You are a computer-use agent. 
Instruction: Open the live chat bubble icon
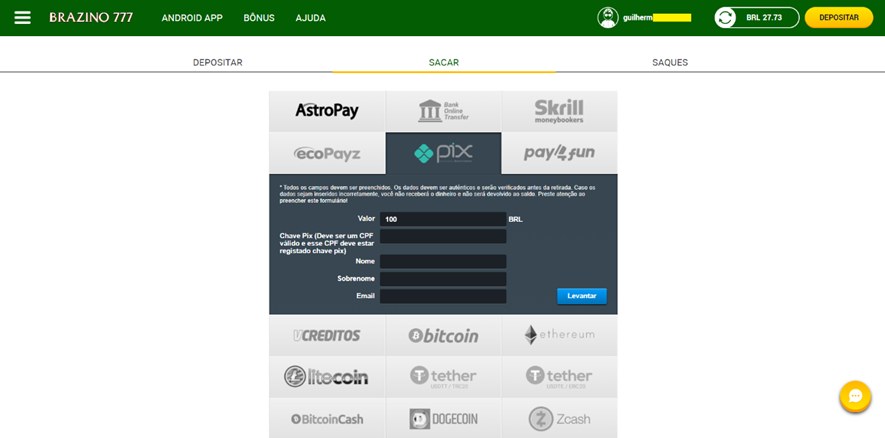[855, 396]
